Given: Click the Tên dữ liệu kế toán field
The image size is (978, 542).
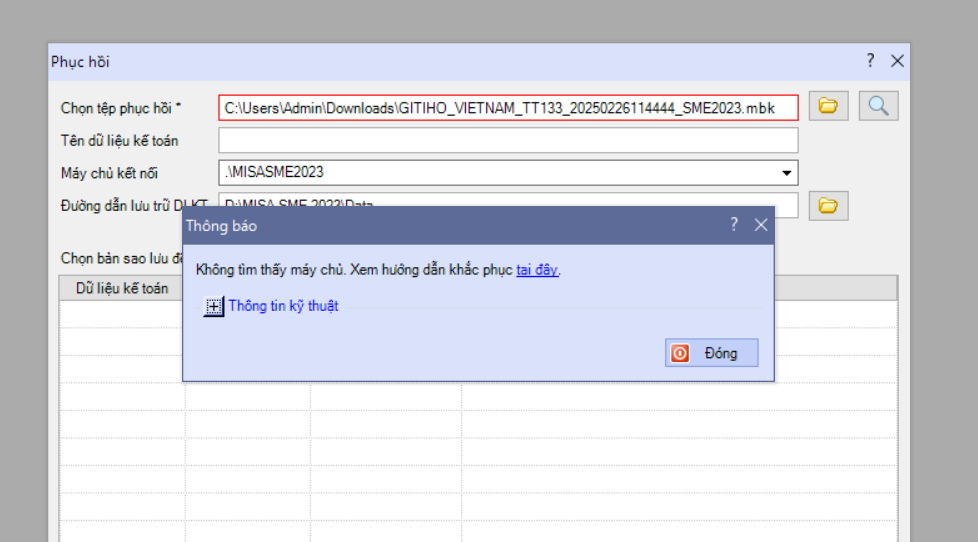Looking at the screenshot, I should 508,140.
